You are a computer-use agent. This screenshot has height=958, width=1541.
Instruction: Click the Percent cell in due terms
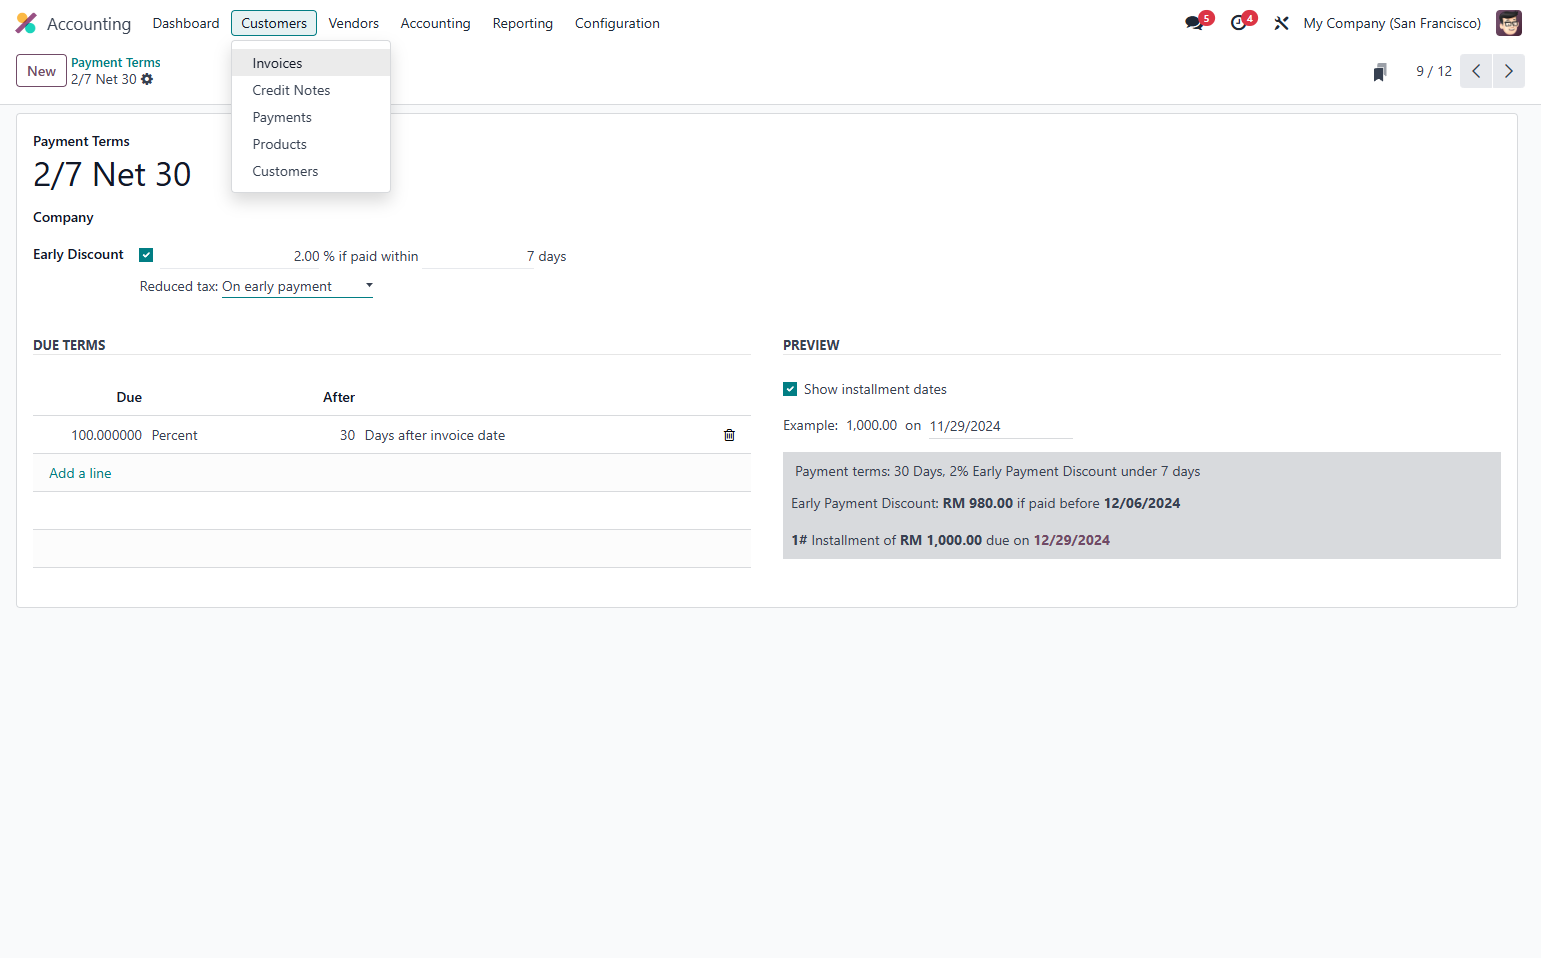click(175, 435)
